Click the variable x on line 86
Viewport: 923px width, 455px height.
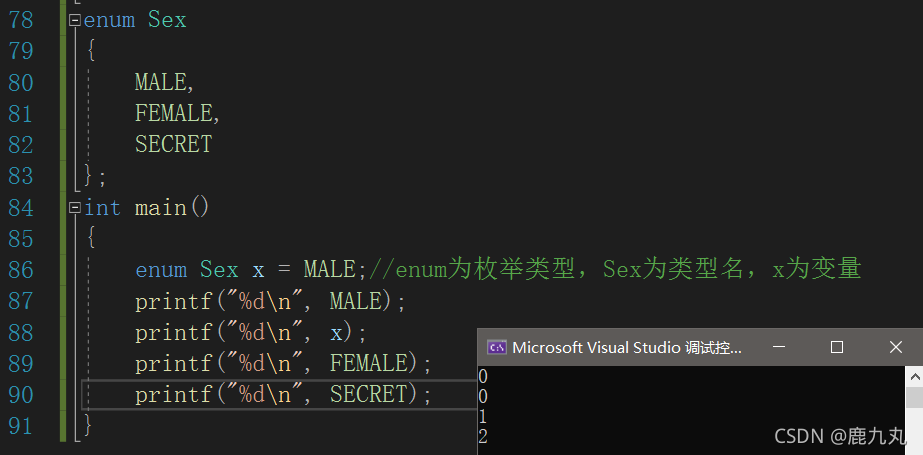click(258, 270)
